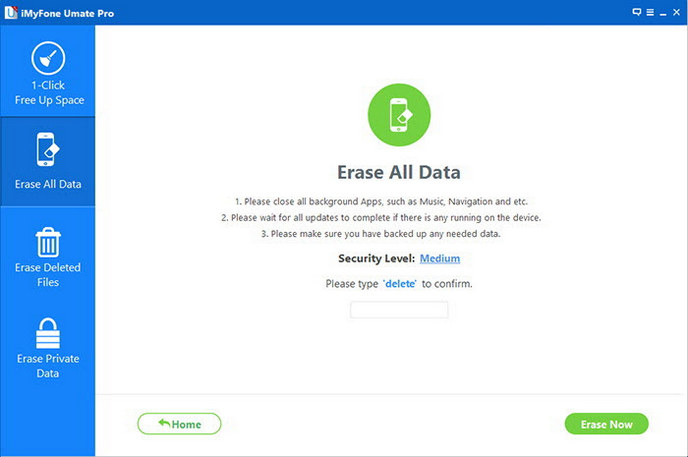Click the trash can icon in sidebar
Screen dimensions: 688x457
(48, 242)
